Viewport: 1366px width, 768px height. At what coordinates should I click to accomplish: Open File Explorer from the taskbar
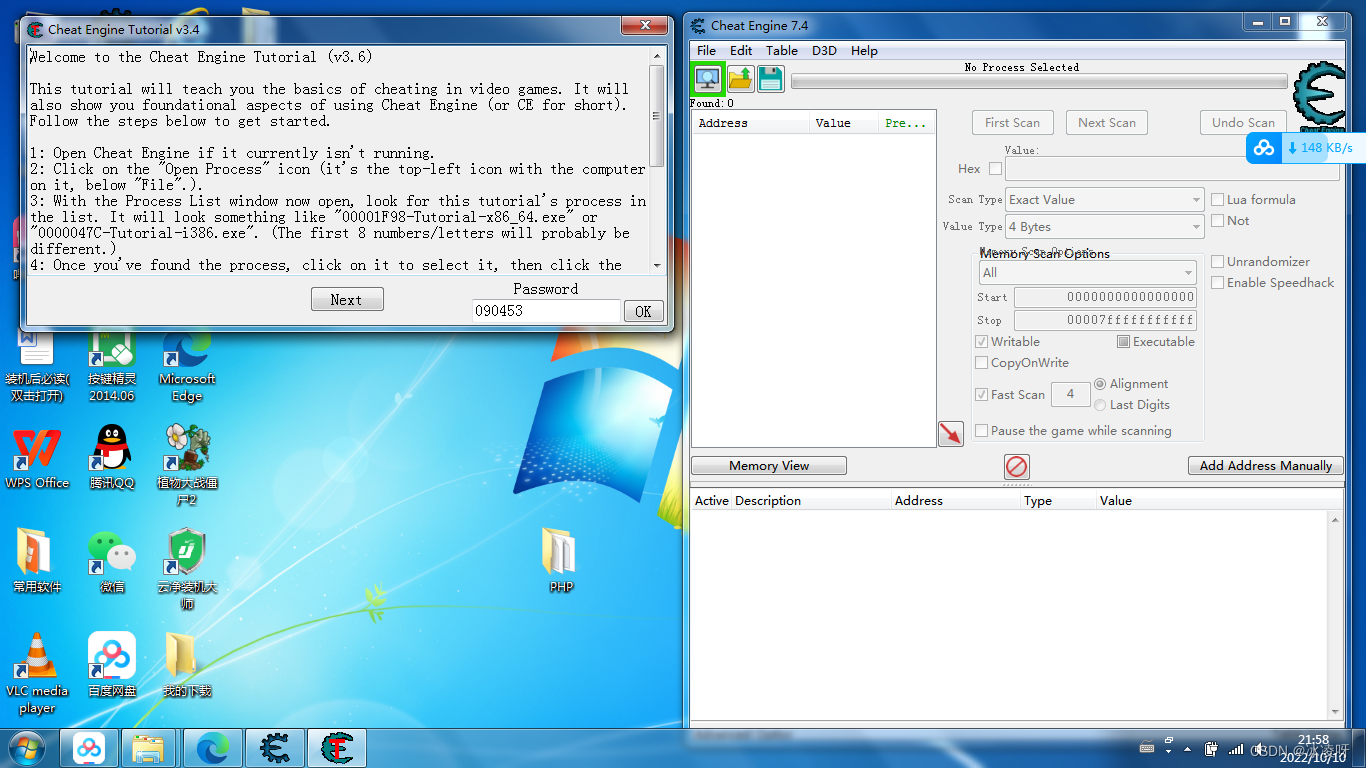pos(149,748)
